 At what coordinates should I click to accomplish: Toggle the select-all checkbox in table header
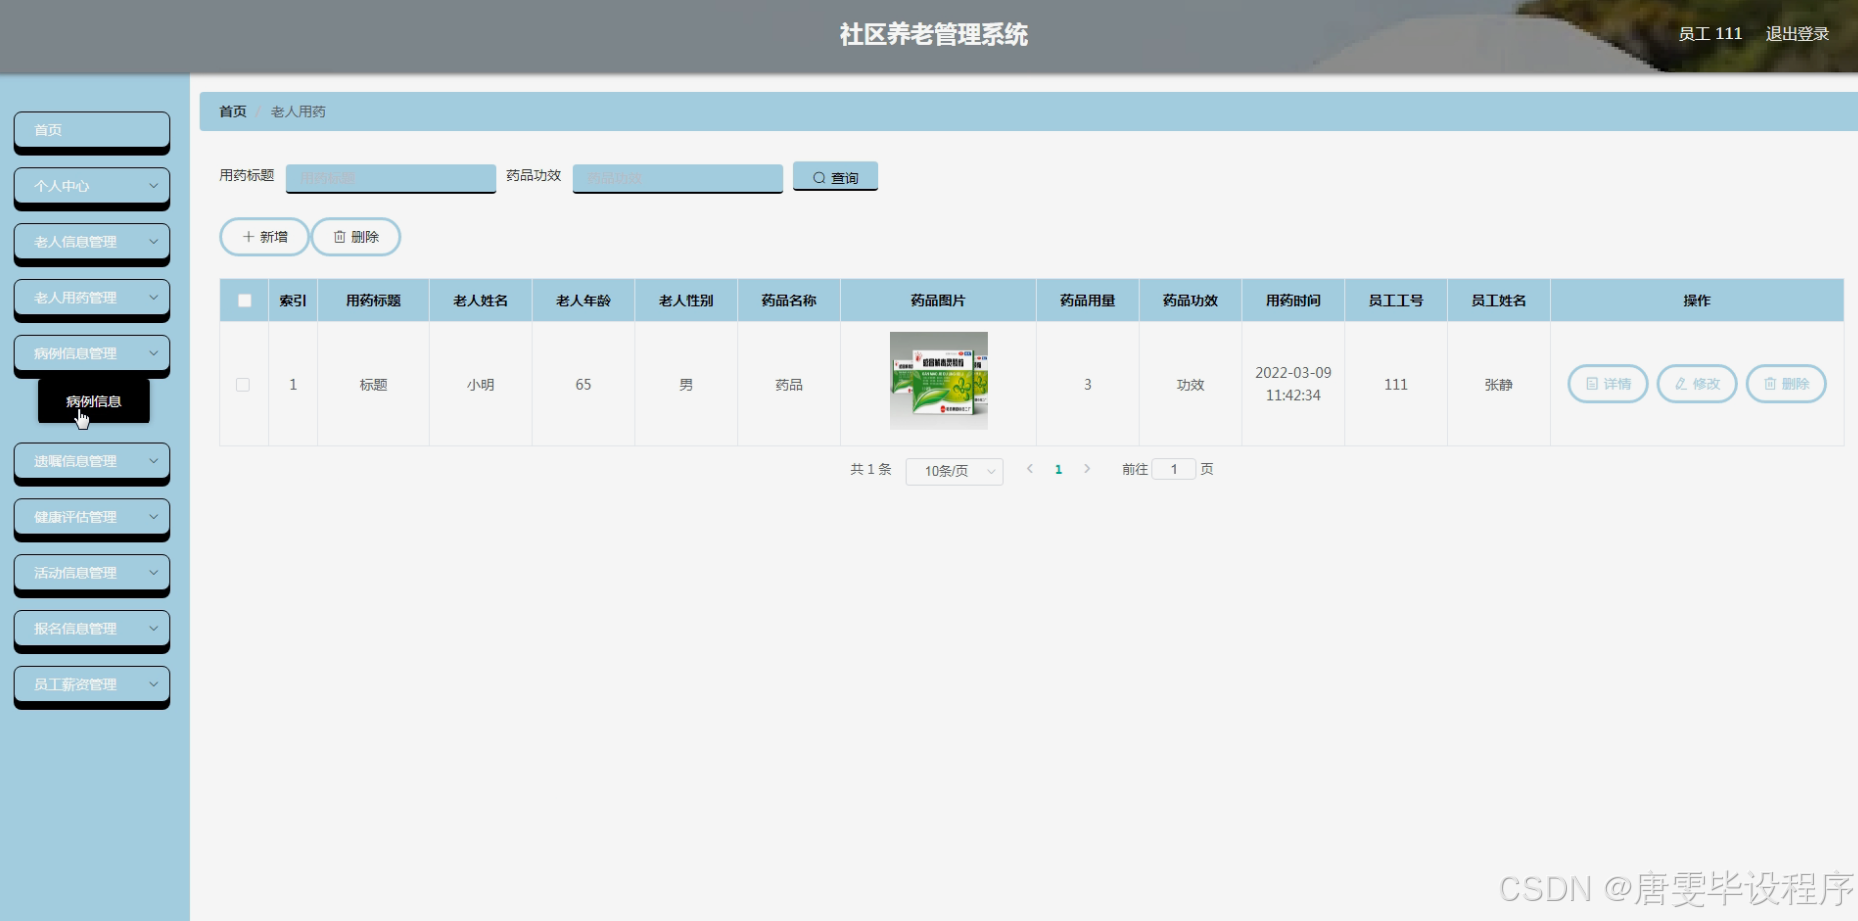[244, 301]
